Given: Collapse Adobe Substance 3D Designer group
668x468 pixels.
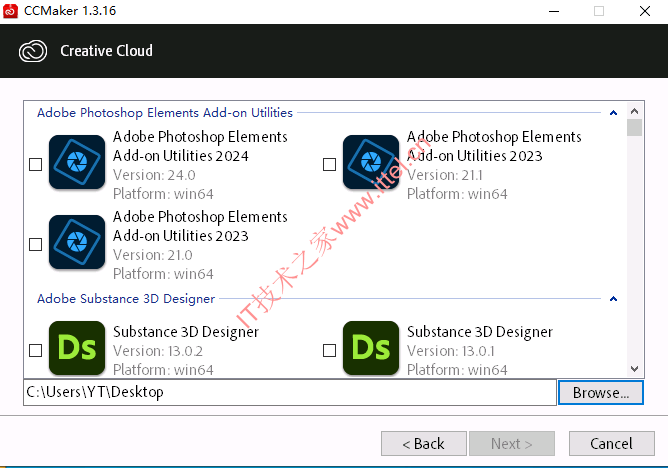Looking at the screenshot, I should point(613,299).
